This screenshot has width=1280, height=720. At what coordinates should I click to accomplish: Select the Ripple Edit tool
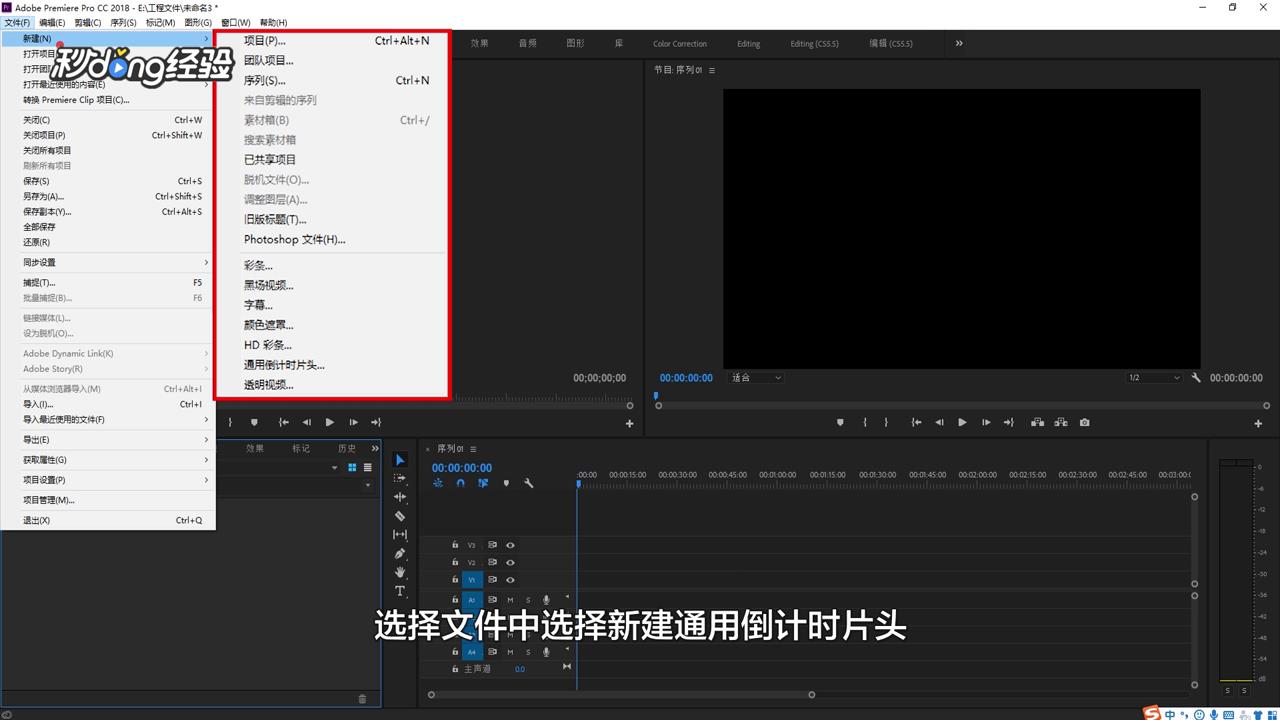[400, 497]
